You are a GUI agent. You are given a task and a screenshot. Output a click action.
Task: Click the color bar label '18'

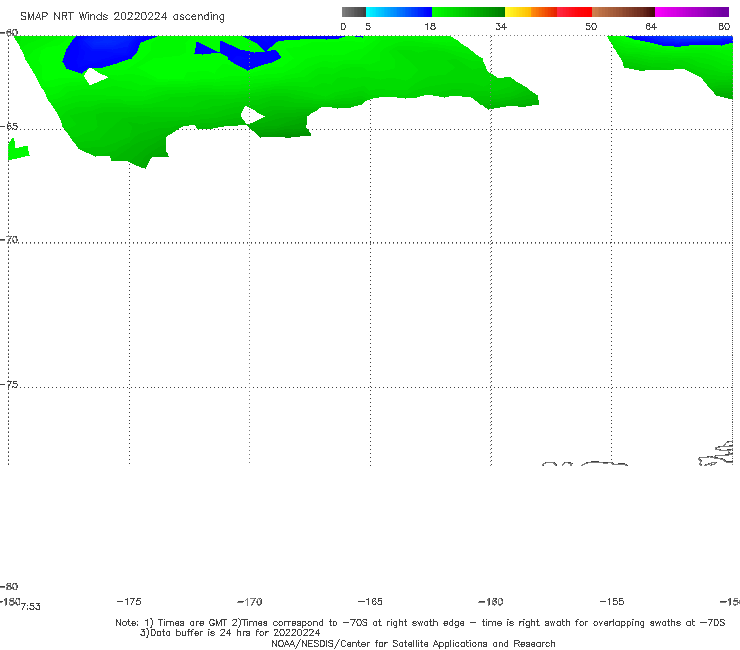click(430, 26)
